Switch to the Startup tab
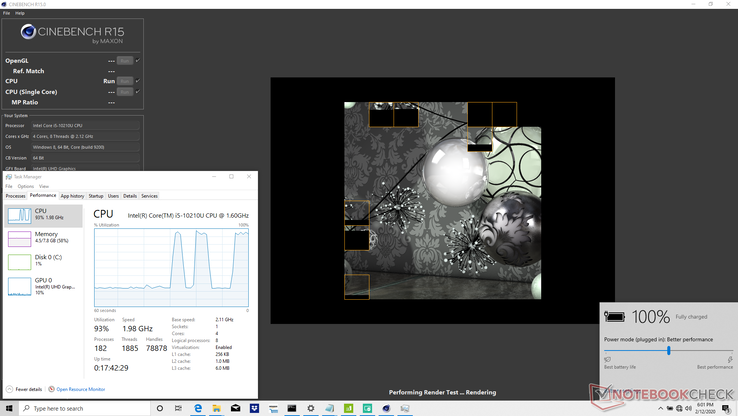Image resolution: width=738 pixels, height=416 pixels. 96,196
